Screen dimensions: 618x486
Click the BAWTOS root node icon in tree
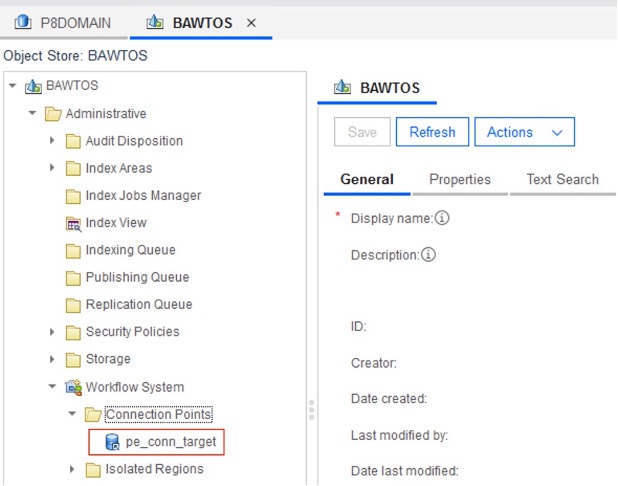[x=33, y=86]
